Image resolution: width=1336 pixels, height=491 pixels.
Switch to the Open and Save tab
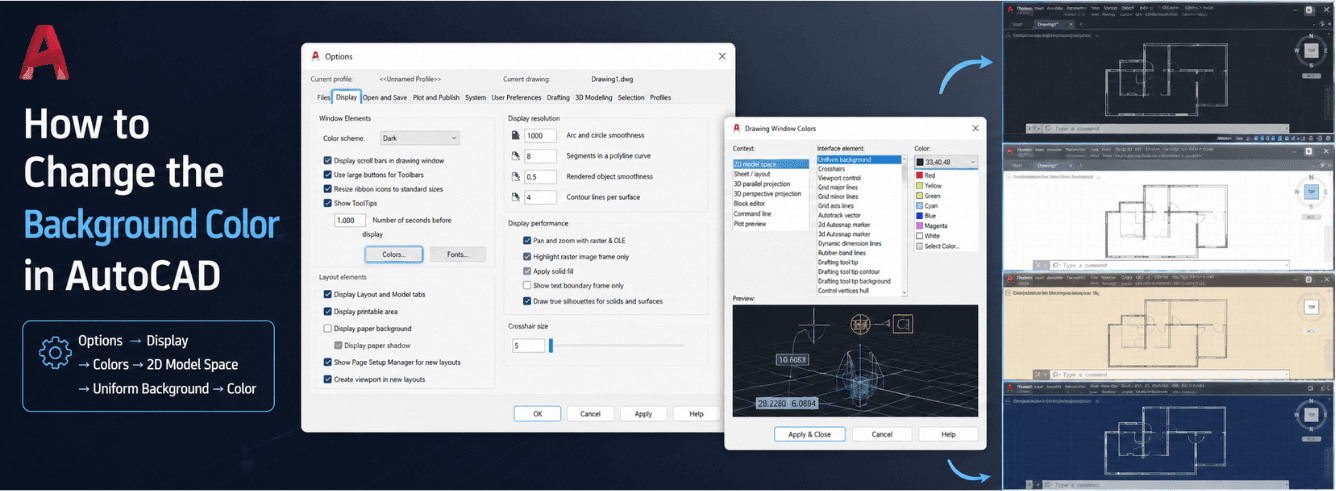click(385, 98)
